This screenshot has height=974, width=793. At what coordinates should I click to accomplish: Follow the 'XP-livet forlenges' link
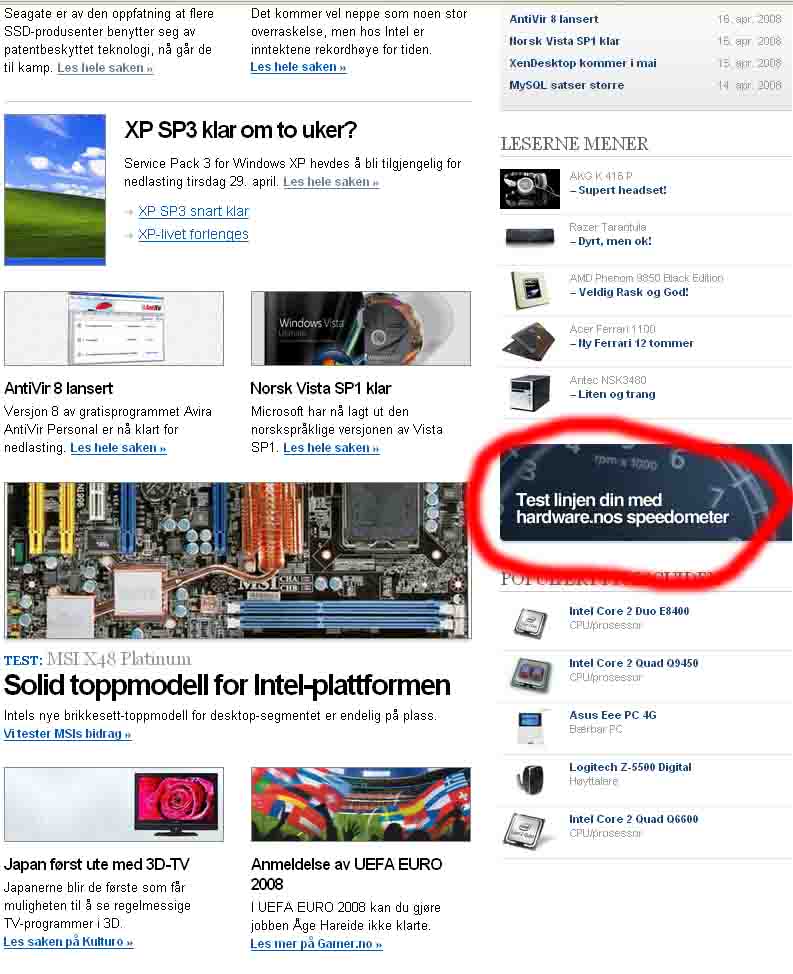pos(193,234)
